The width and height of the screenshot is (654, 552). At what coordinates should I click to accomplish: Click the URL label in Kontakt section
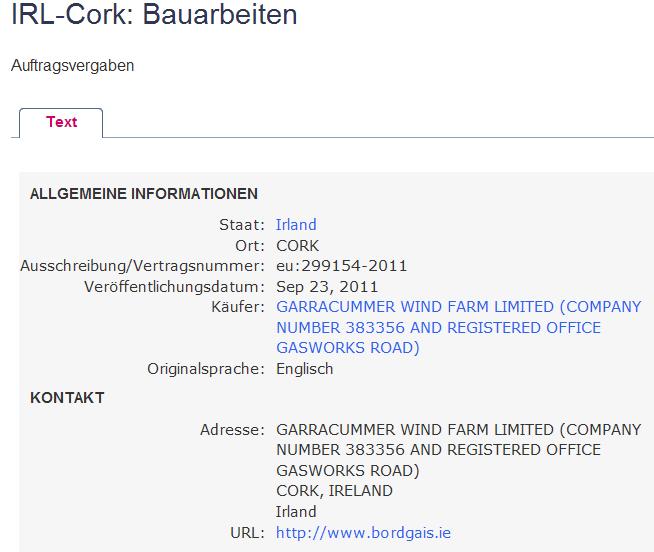pos(248,533)
